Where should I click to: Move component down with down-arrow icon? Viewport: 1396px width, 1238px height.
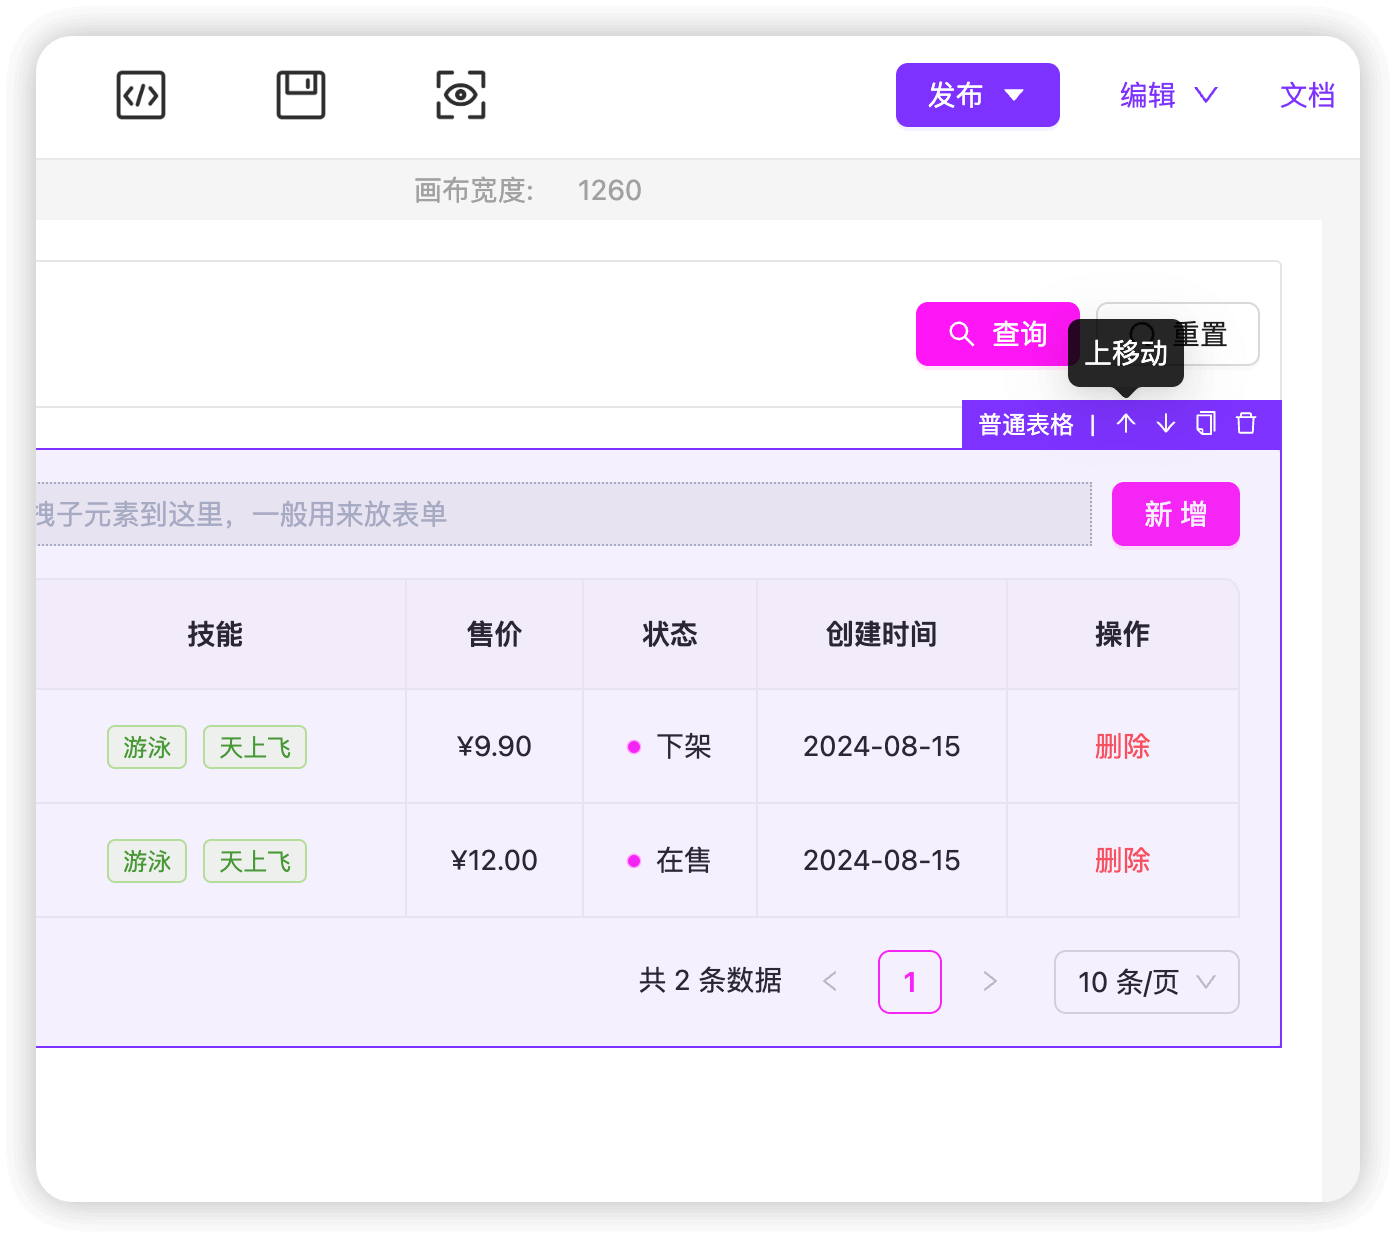(1166, 424)
